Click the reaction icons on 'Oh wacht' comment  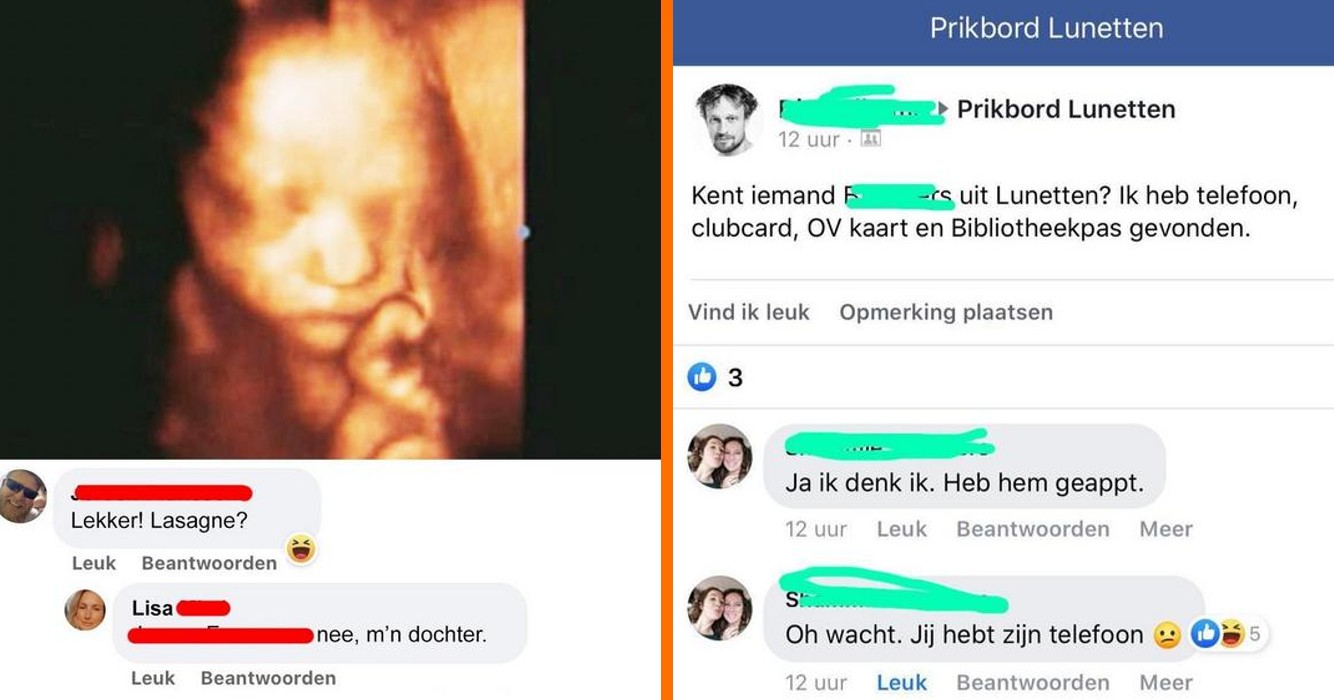point(1218,634)
